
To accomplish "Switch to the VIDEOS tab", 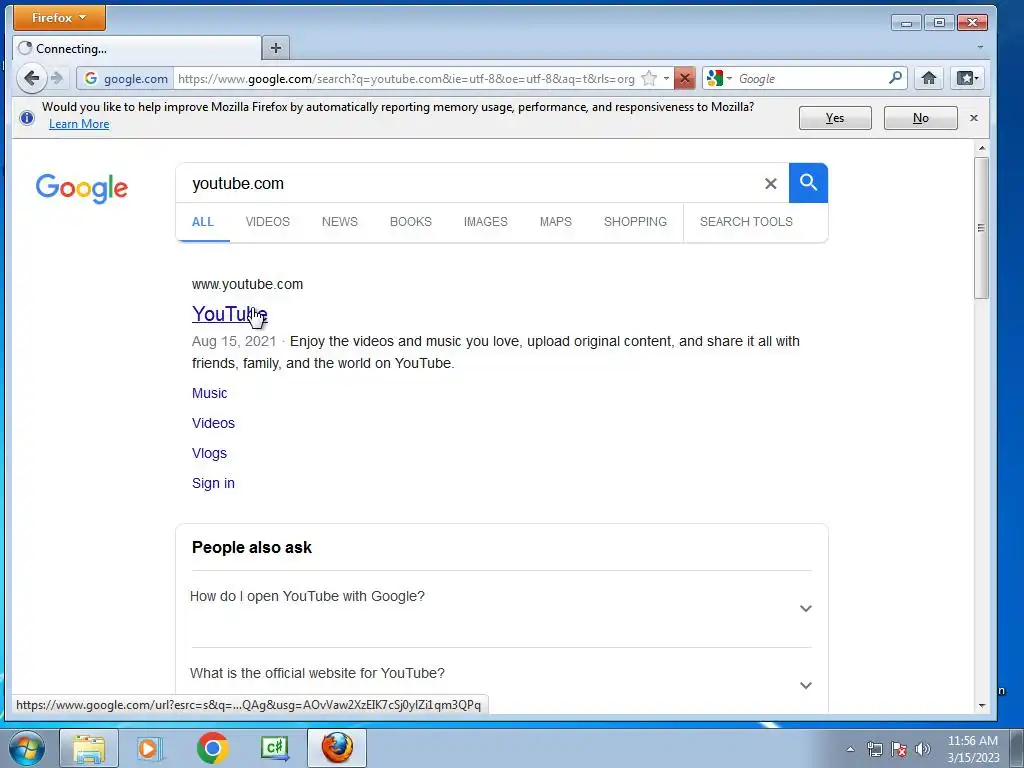I will 268,222.
